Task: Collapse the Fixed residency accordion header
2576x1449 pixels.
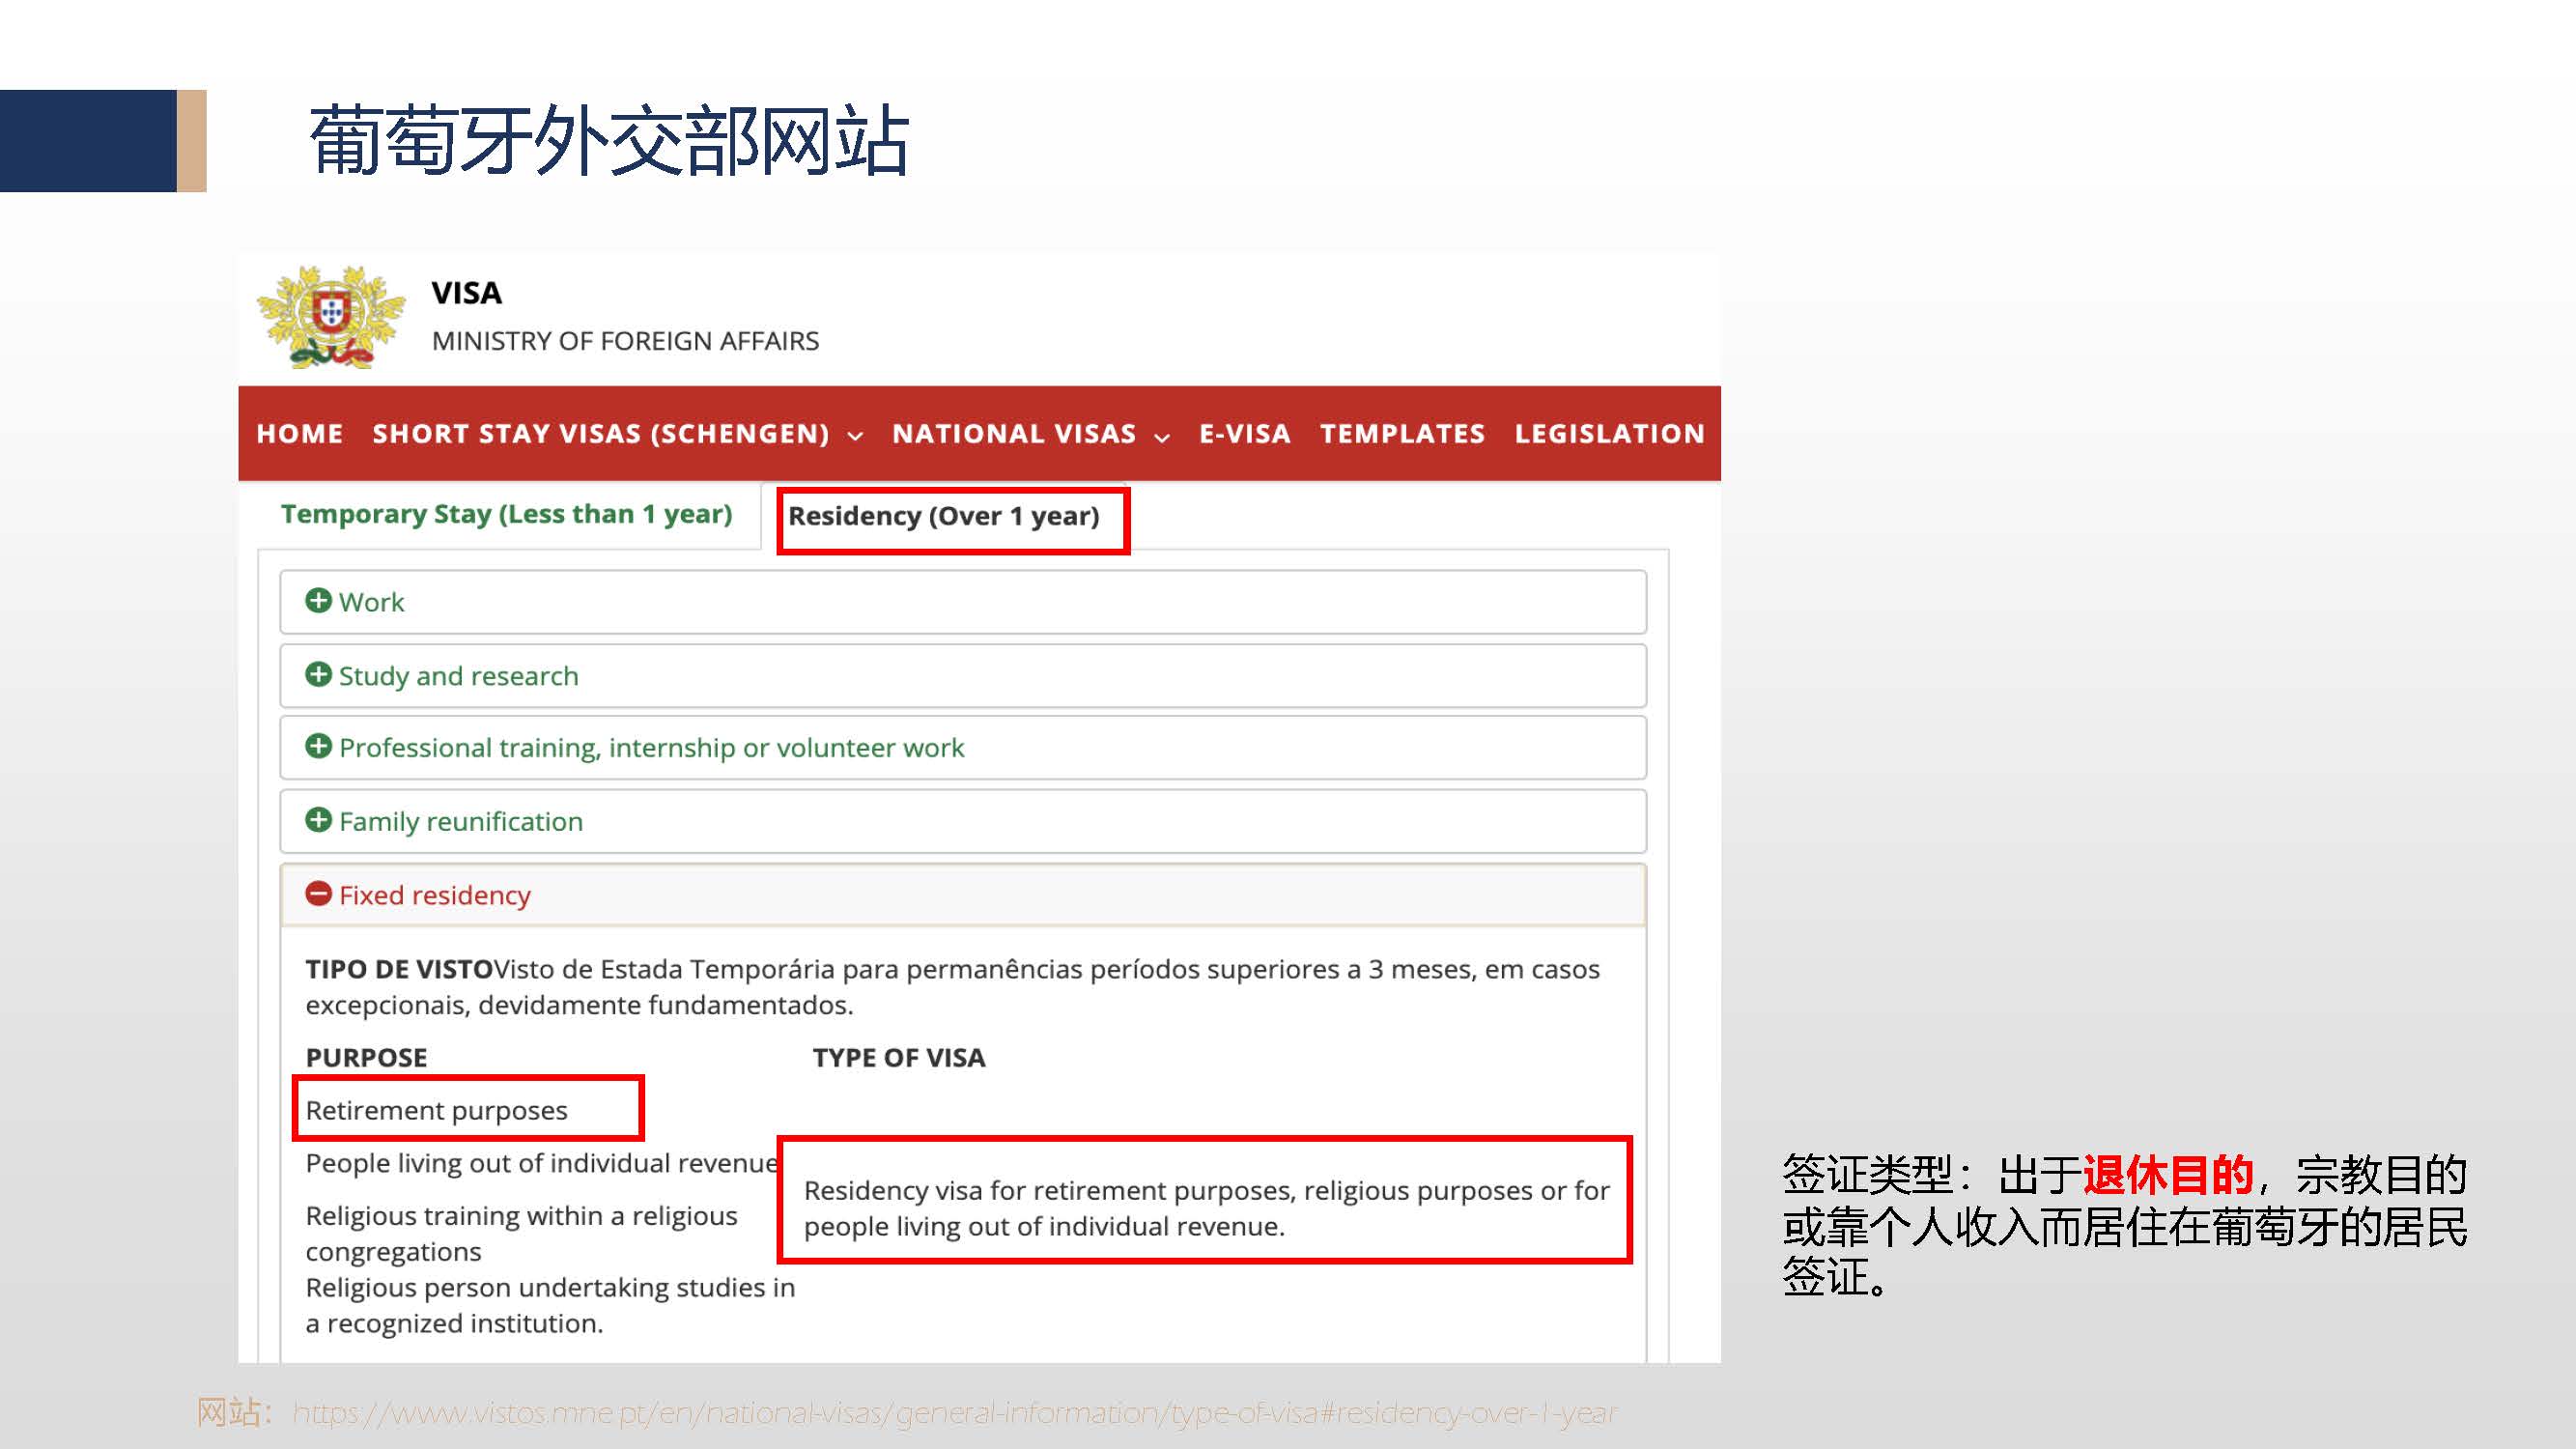Action: tap(435, 895)
